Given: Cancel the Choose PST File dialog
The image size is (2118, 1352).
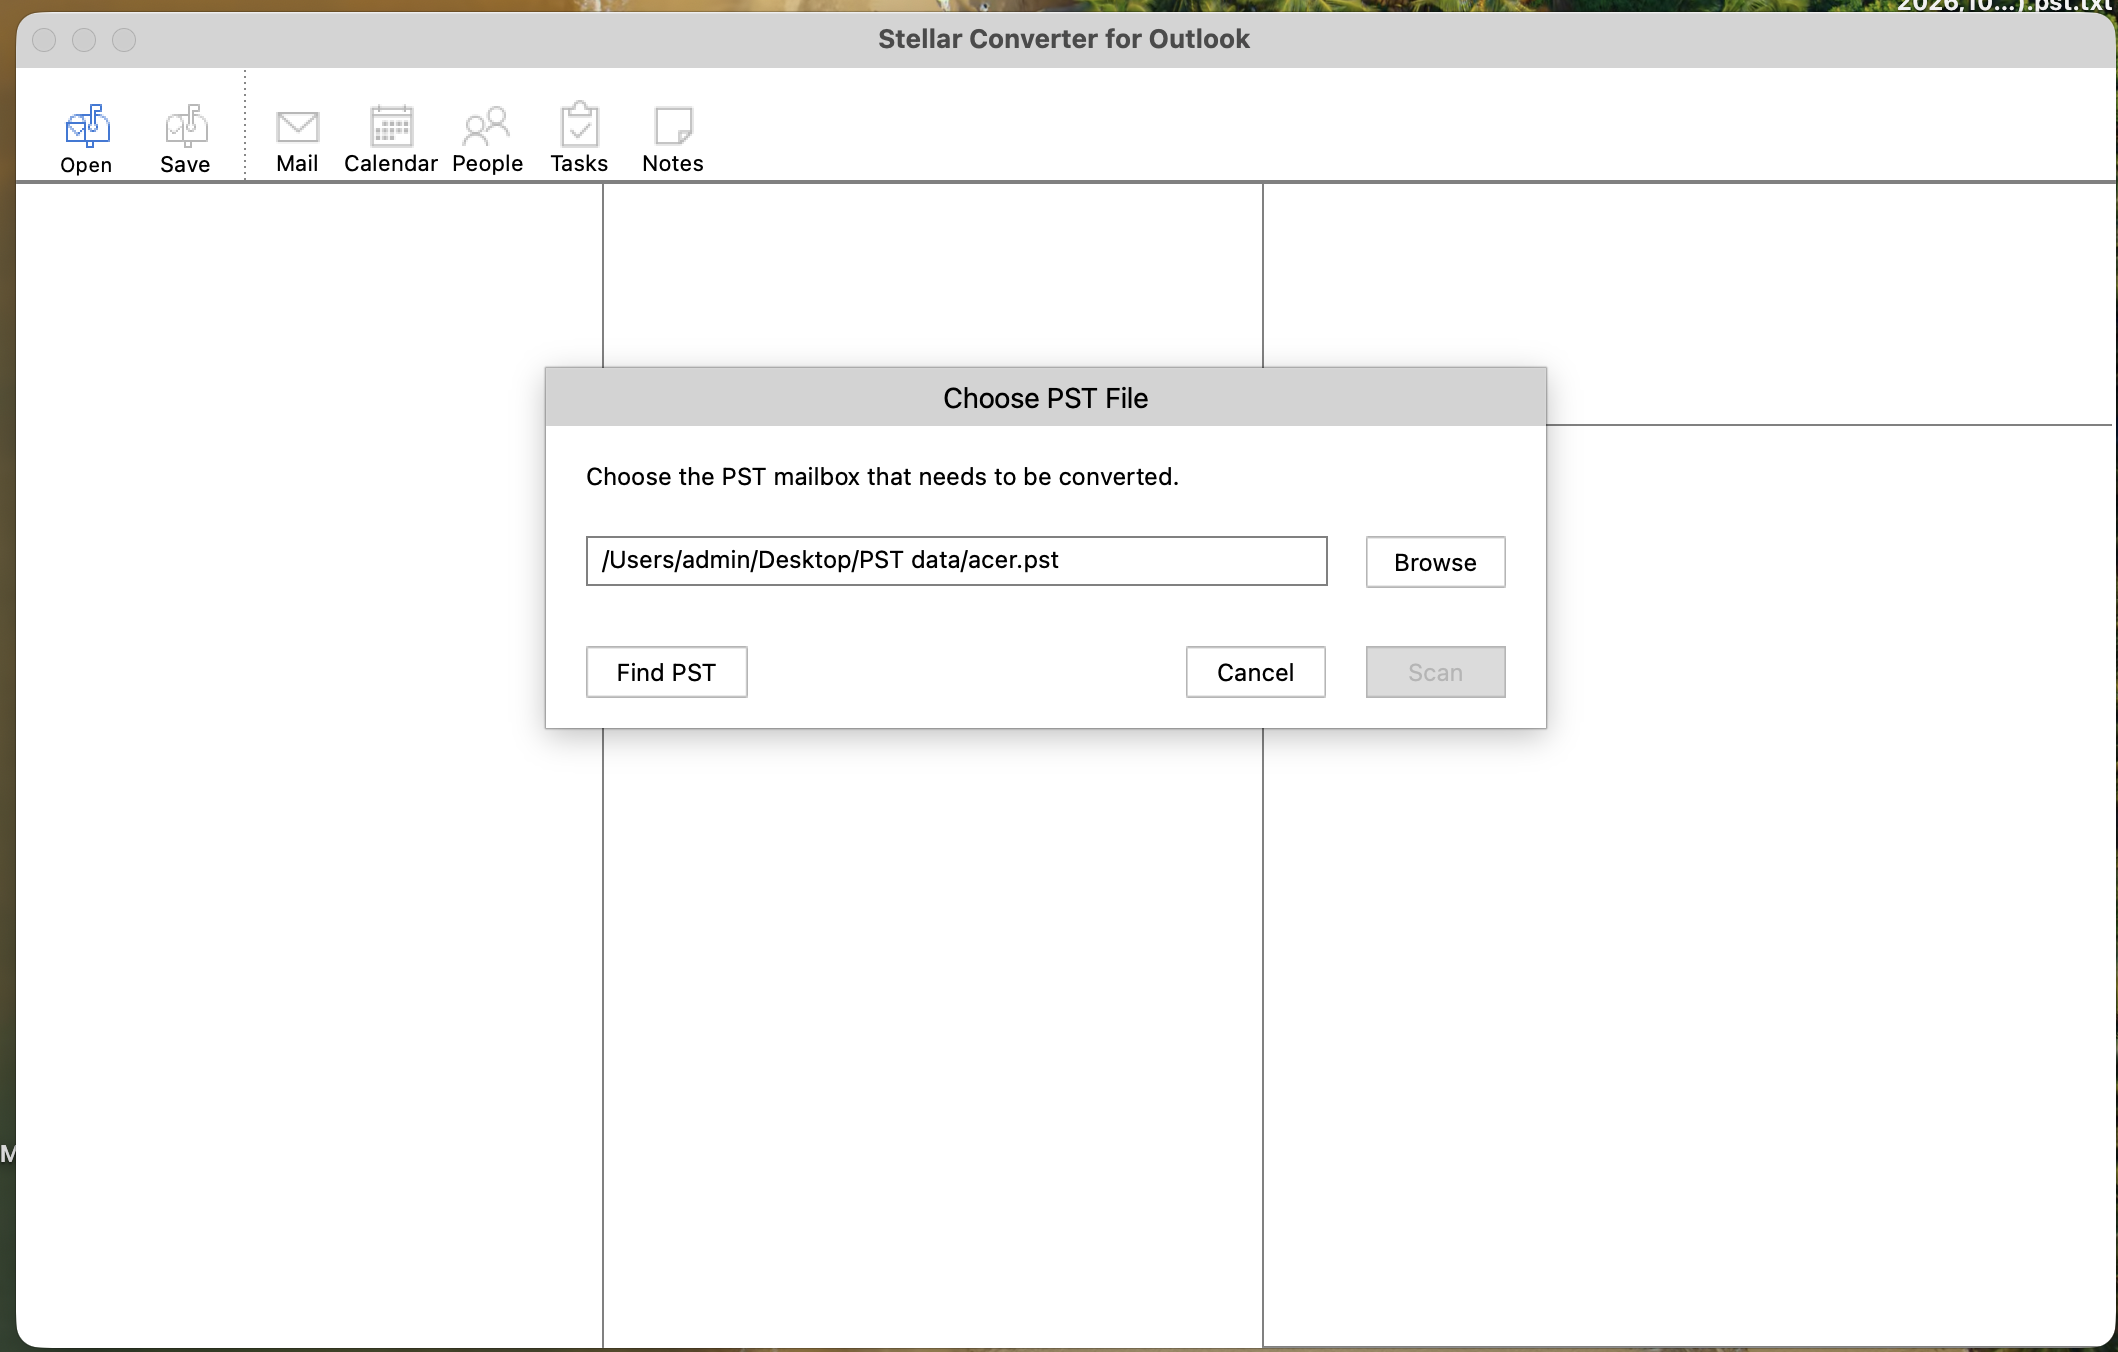Looking at the screenshot, I should coord(1255,672).
